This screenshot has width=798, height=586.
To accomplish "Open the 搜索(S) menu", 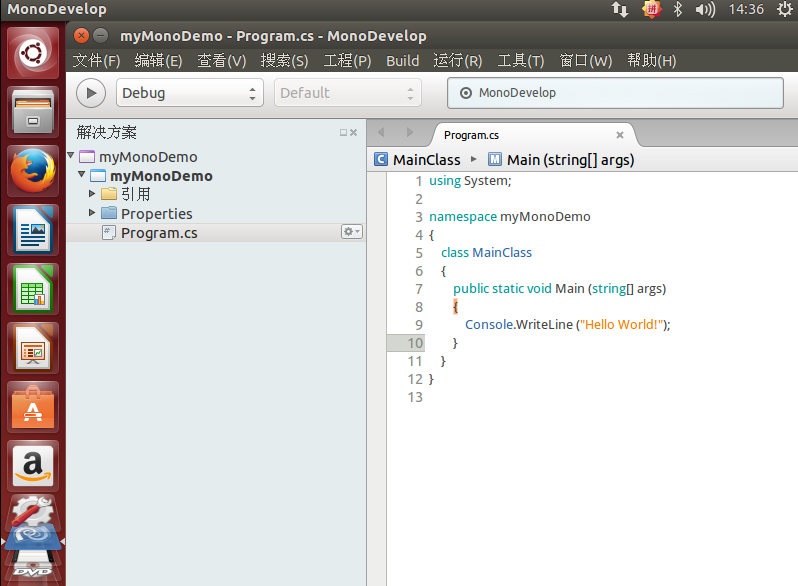I will pyautogui.click(x=284, y=61).
